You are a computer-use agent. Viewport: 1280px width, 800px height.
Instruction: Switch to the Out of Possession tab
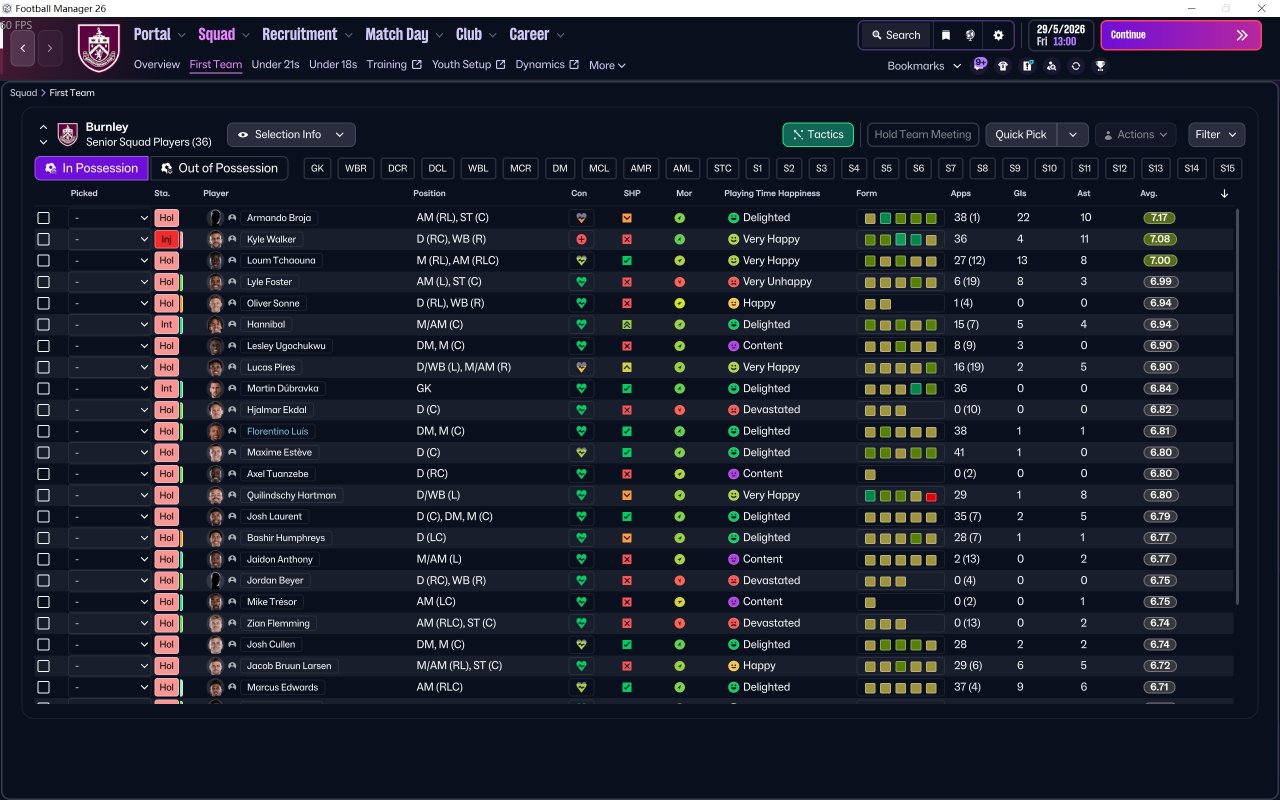click(219, 168)
